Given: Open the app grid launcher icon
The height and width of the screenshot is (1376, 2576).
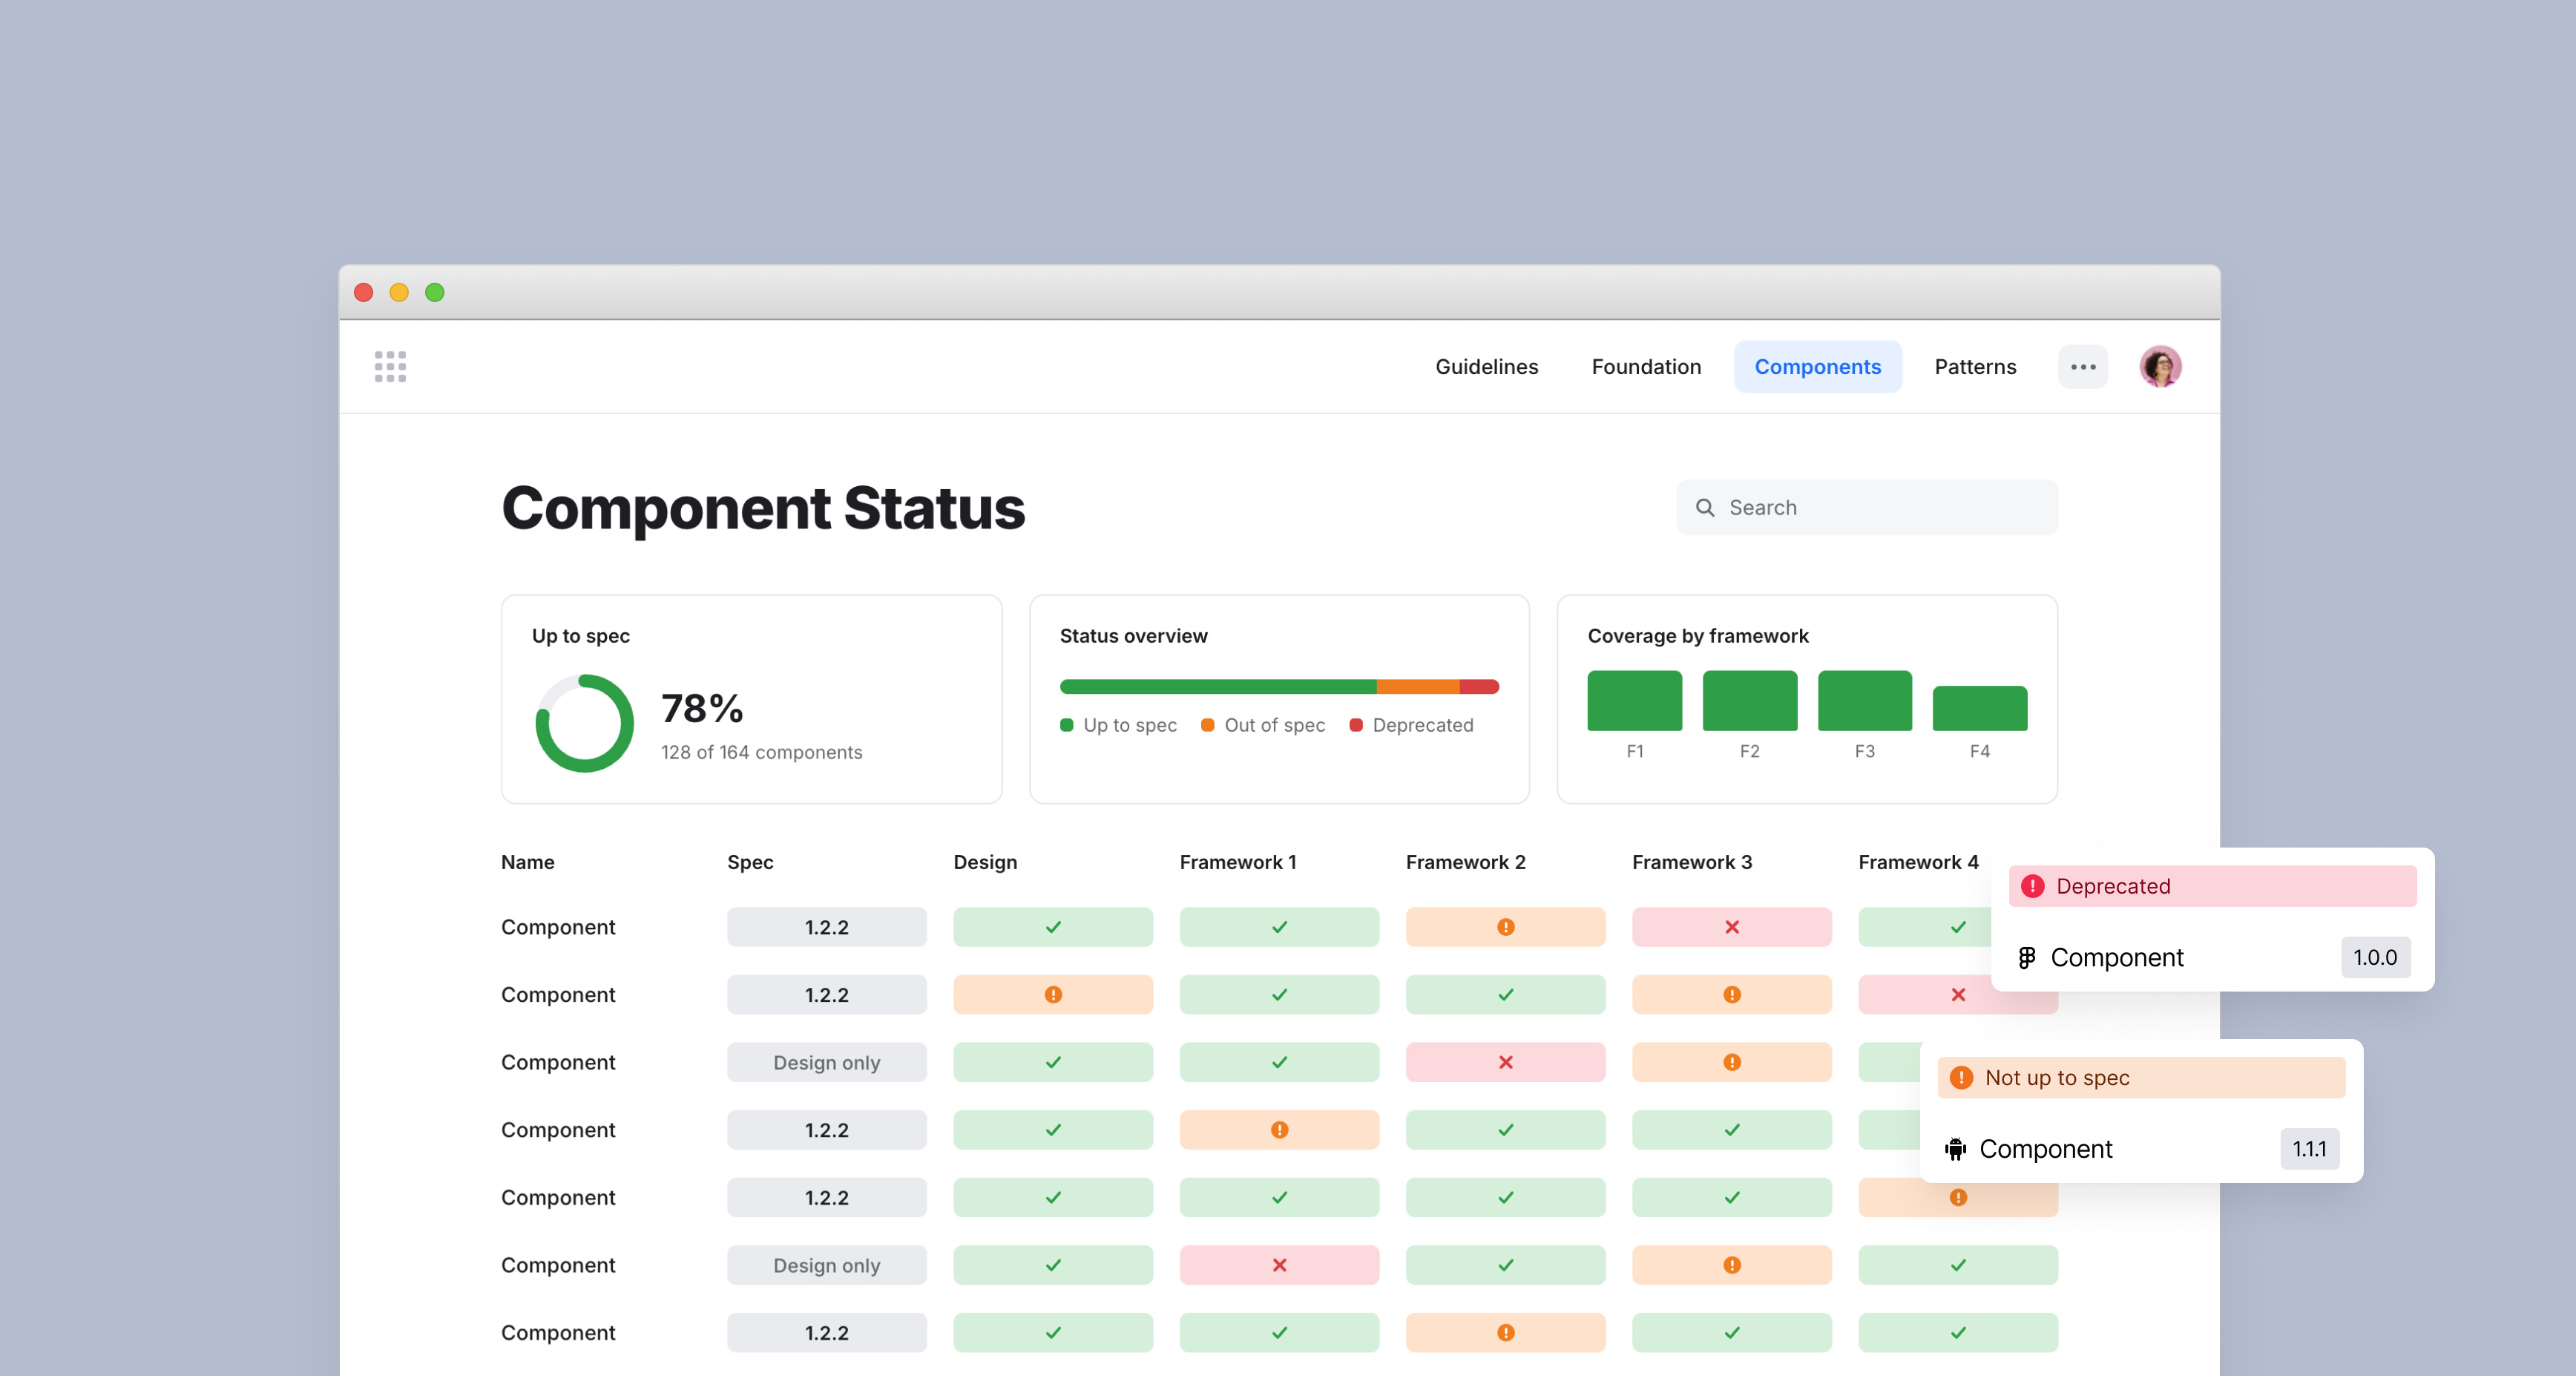Looking at the screenshot, I should tap(390, 366).
